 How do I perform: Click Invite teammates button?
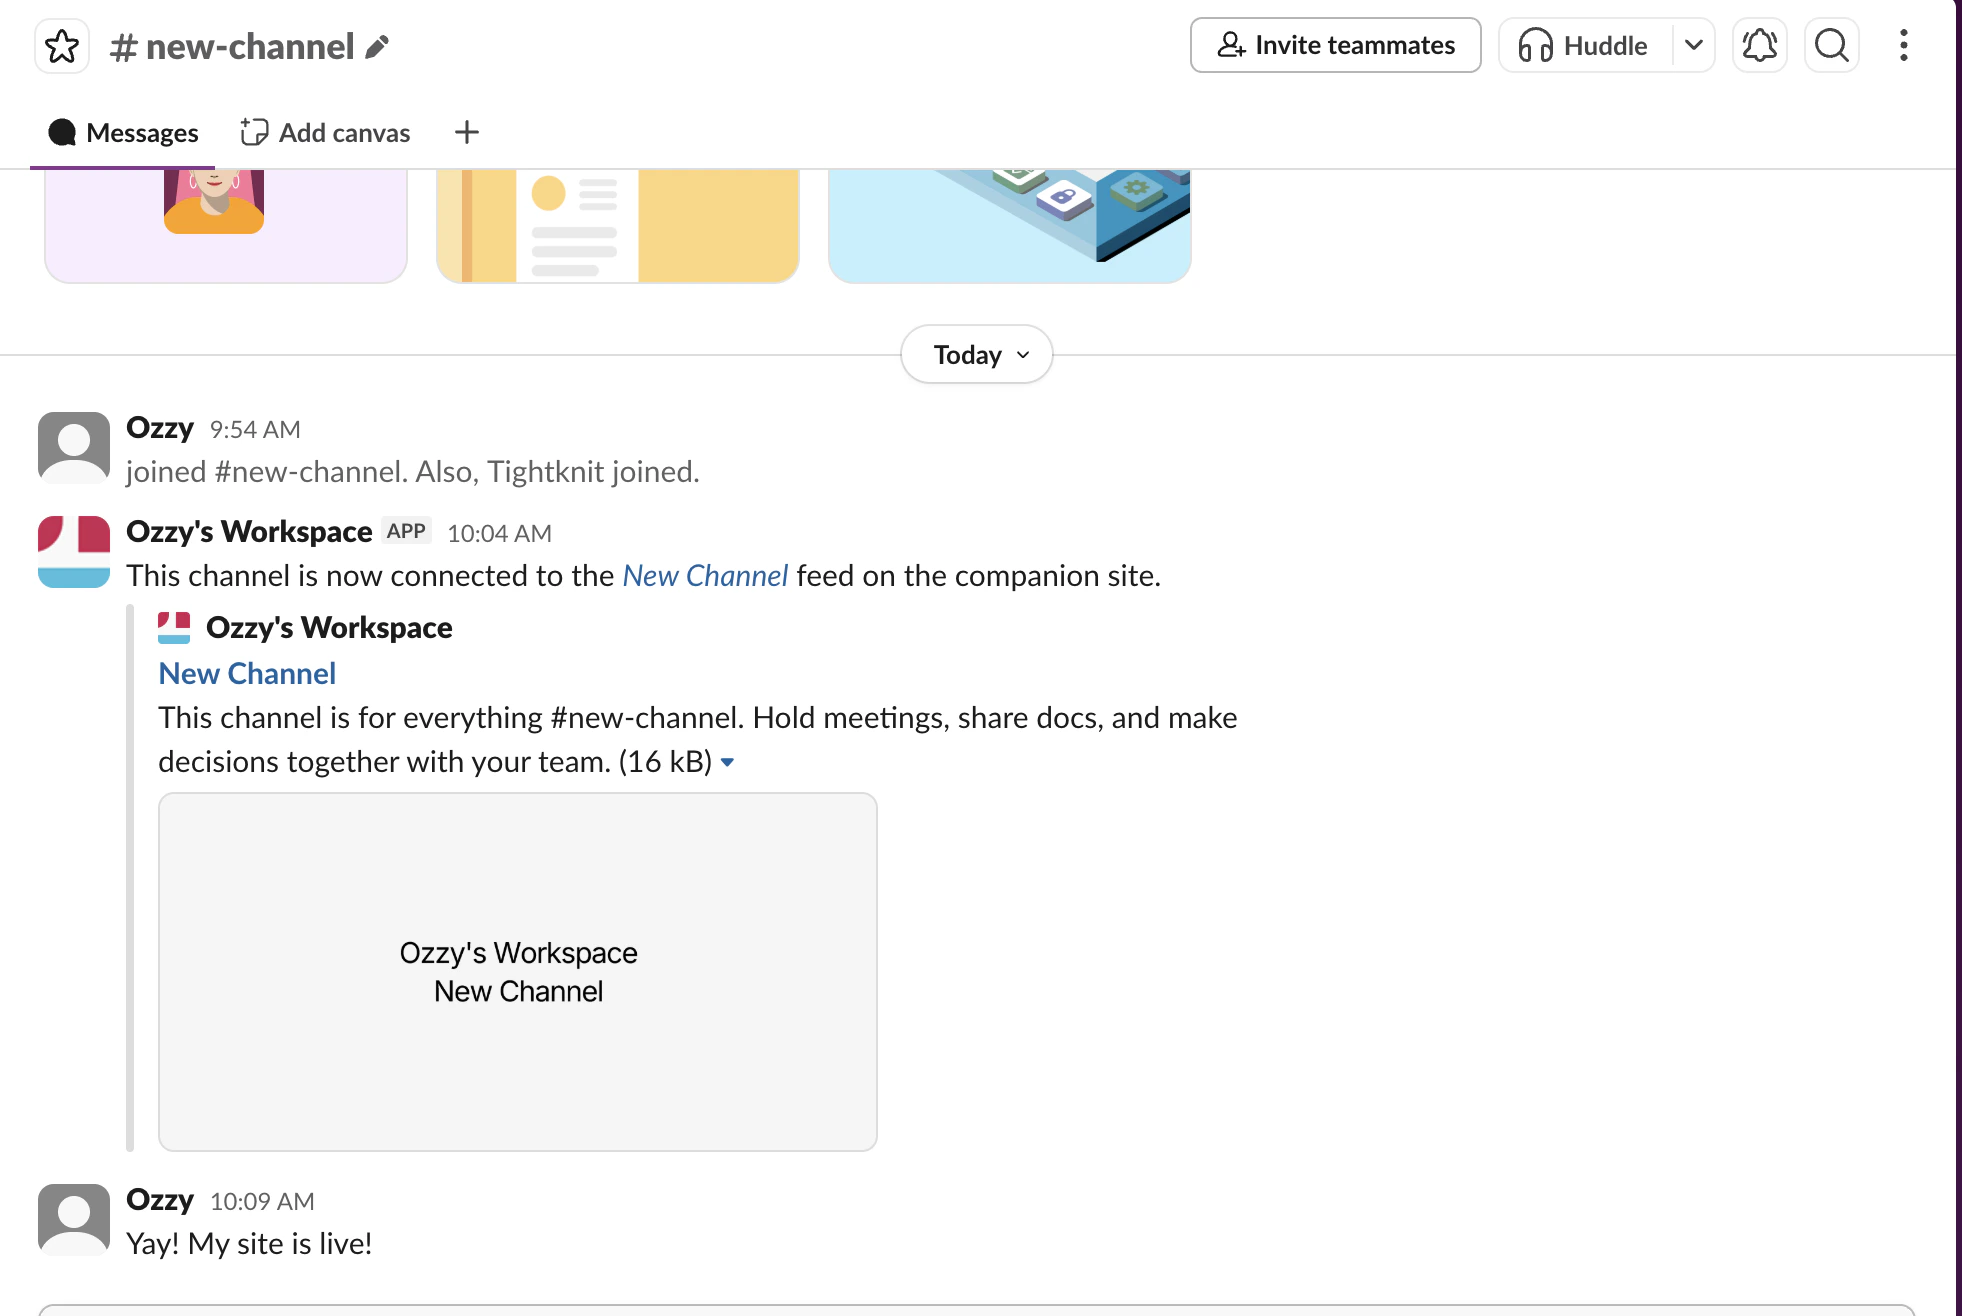[1335, 45]
